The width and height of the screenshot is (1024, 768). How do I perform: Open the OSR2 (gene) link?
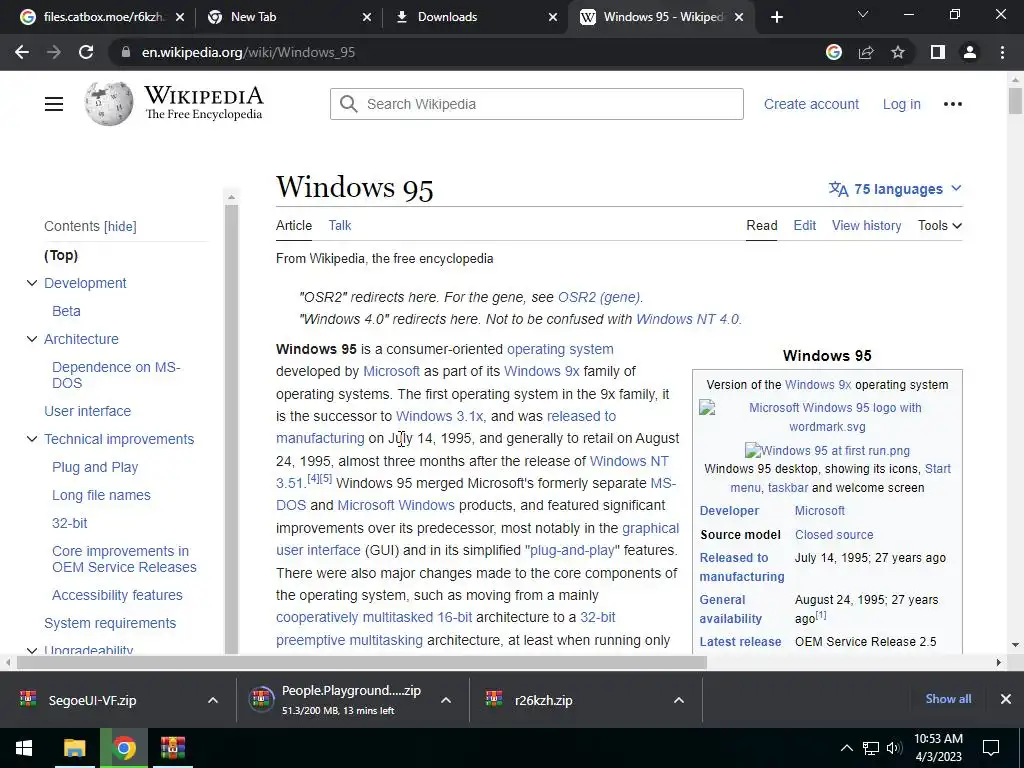599,297
